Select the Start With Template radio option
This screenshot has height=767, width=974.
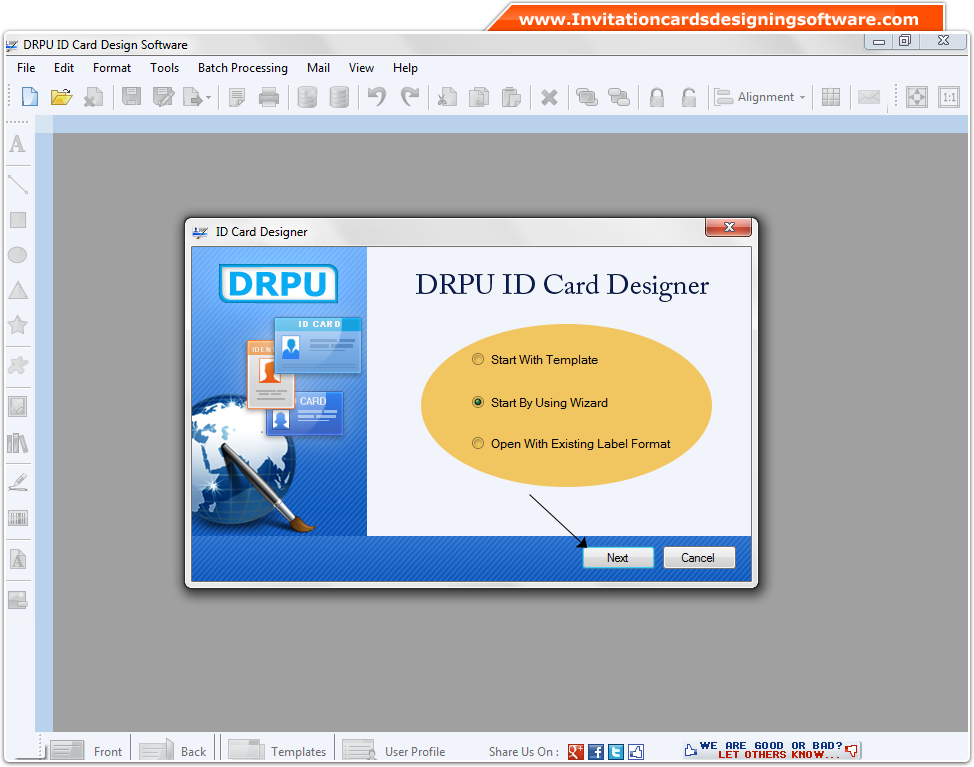pyautogui.click(x=535, y=360)
